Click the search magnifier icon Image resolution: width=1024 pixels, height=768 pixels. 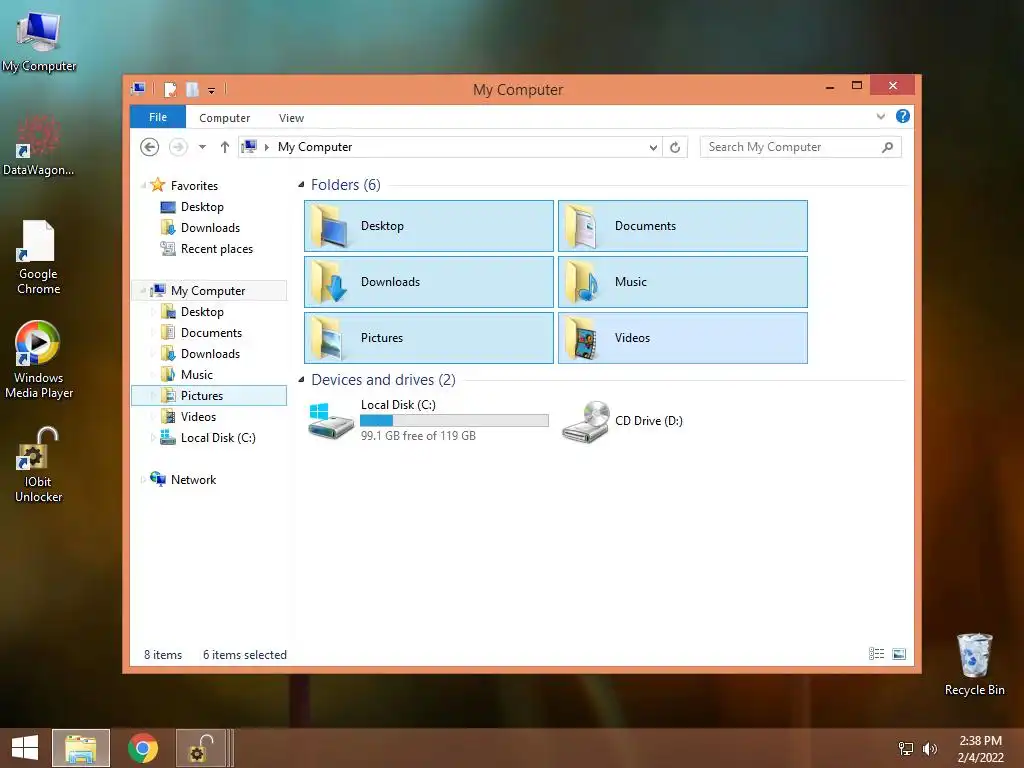pyautogui.click(x=888, y=147)
